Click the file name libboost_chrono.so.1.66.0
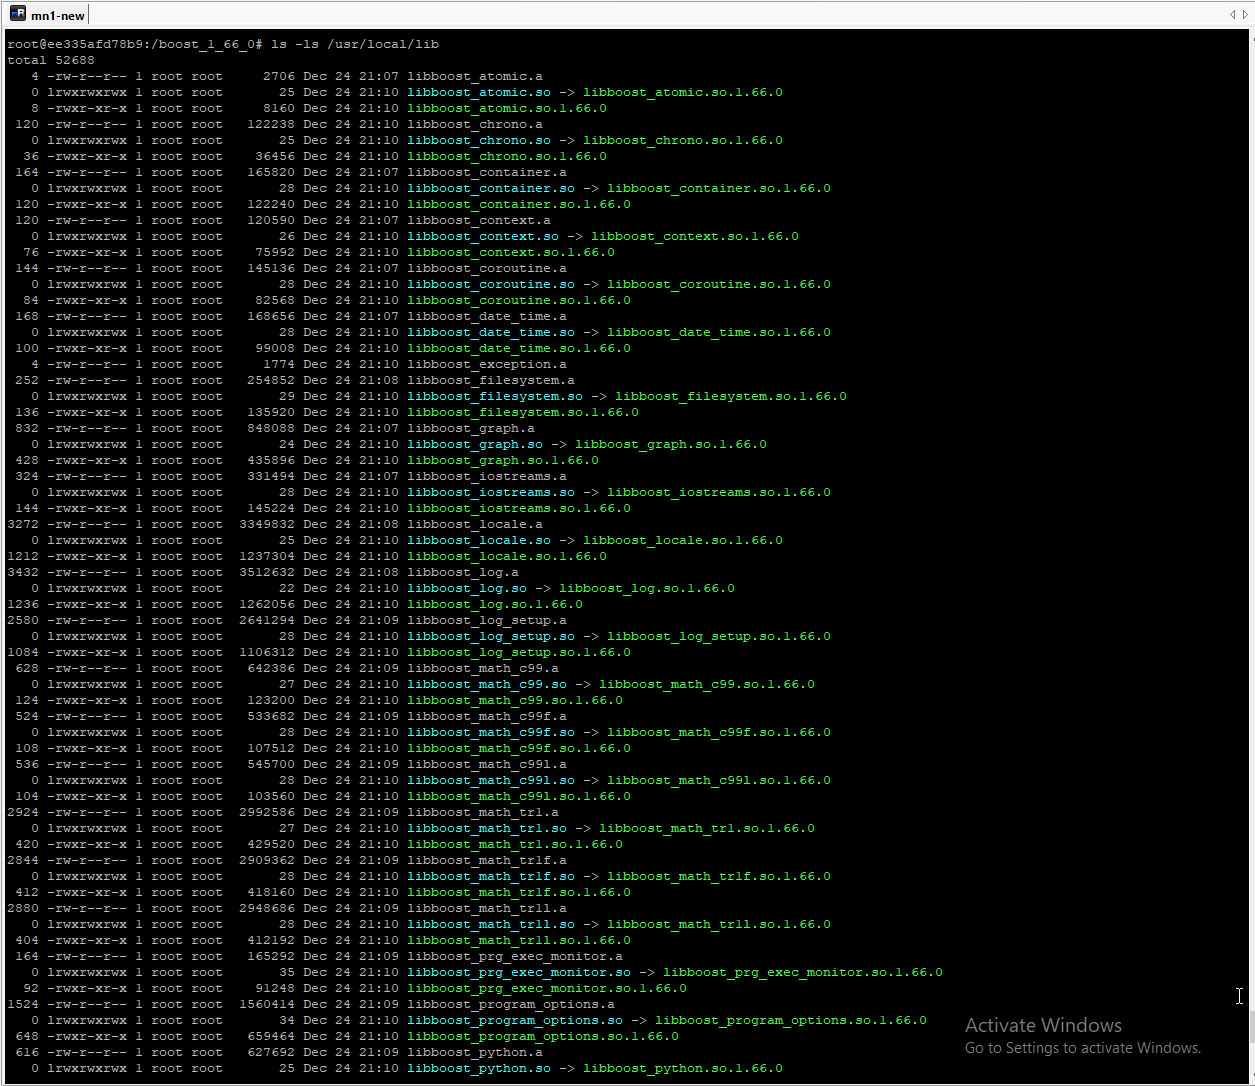Screen dimensions: 1255x1086 pos(507,156)
